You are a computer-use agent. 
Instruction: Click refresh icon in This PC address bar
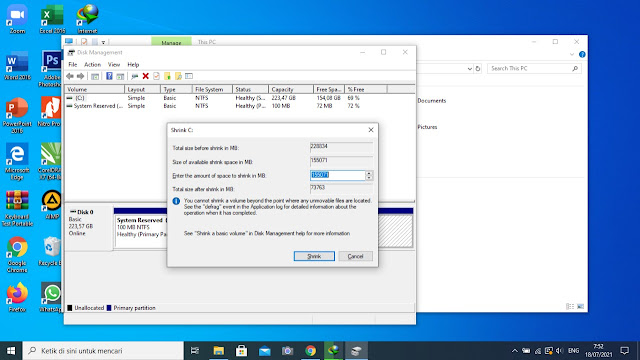pos(478,69)
